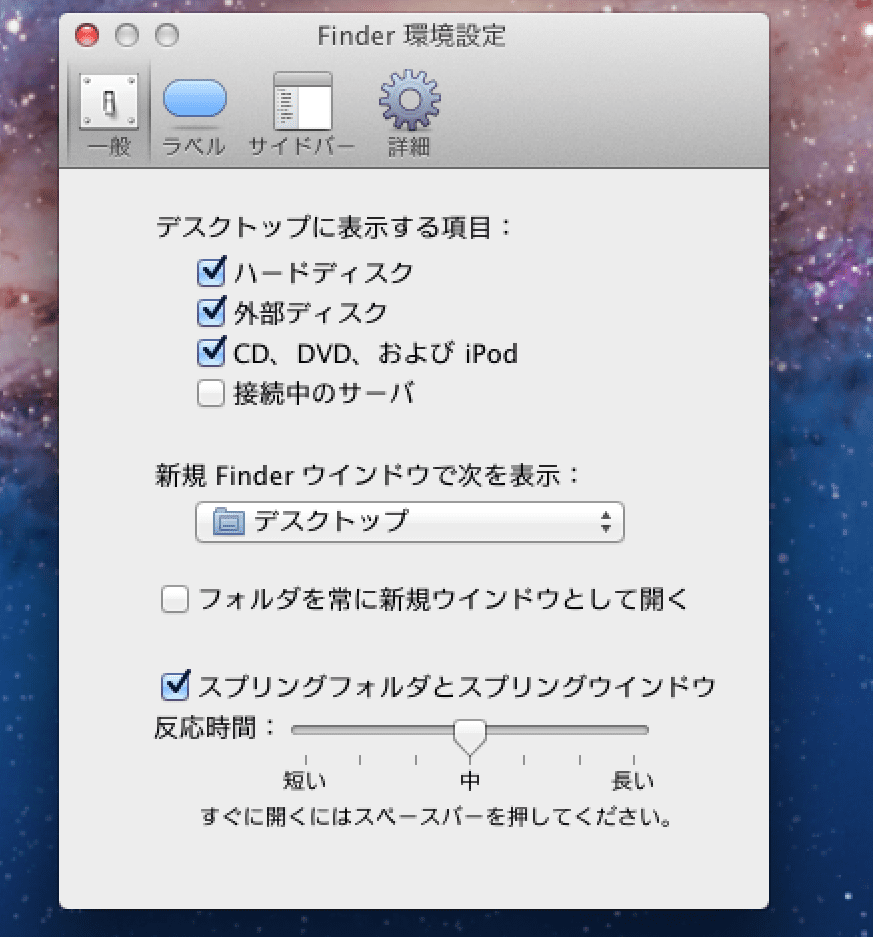Open the 詳細 (Advanced) gear icon
Image resolution: width=873 pixels, height=937 pixels.
point(410,100)
